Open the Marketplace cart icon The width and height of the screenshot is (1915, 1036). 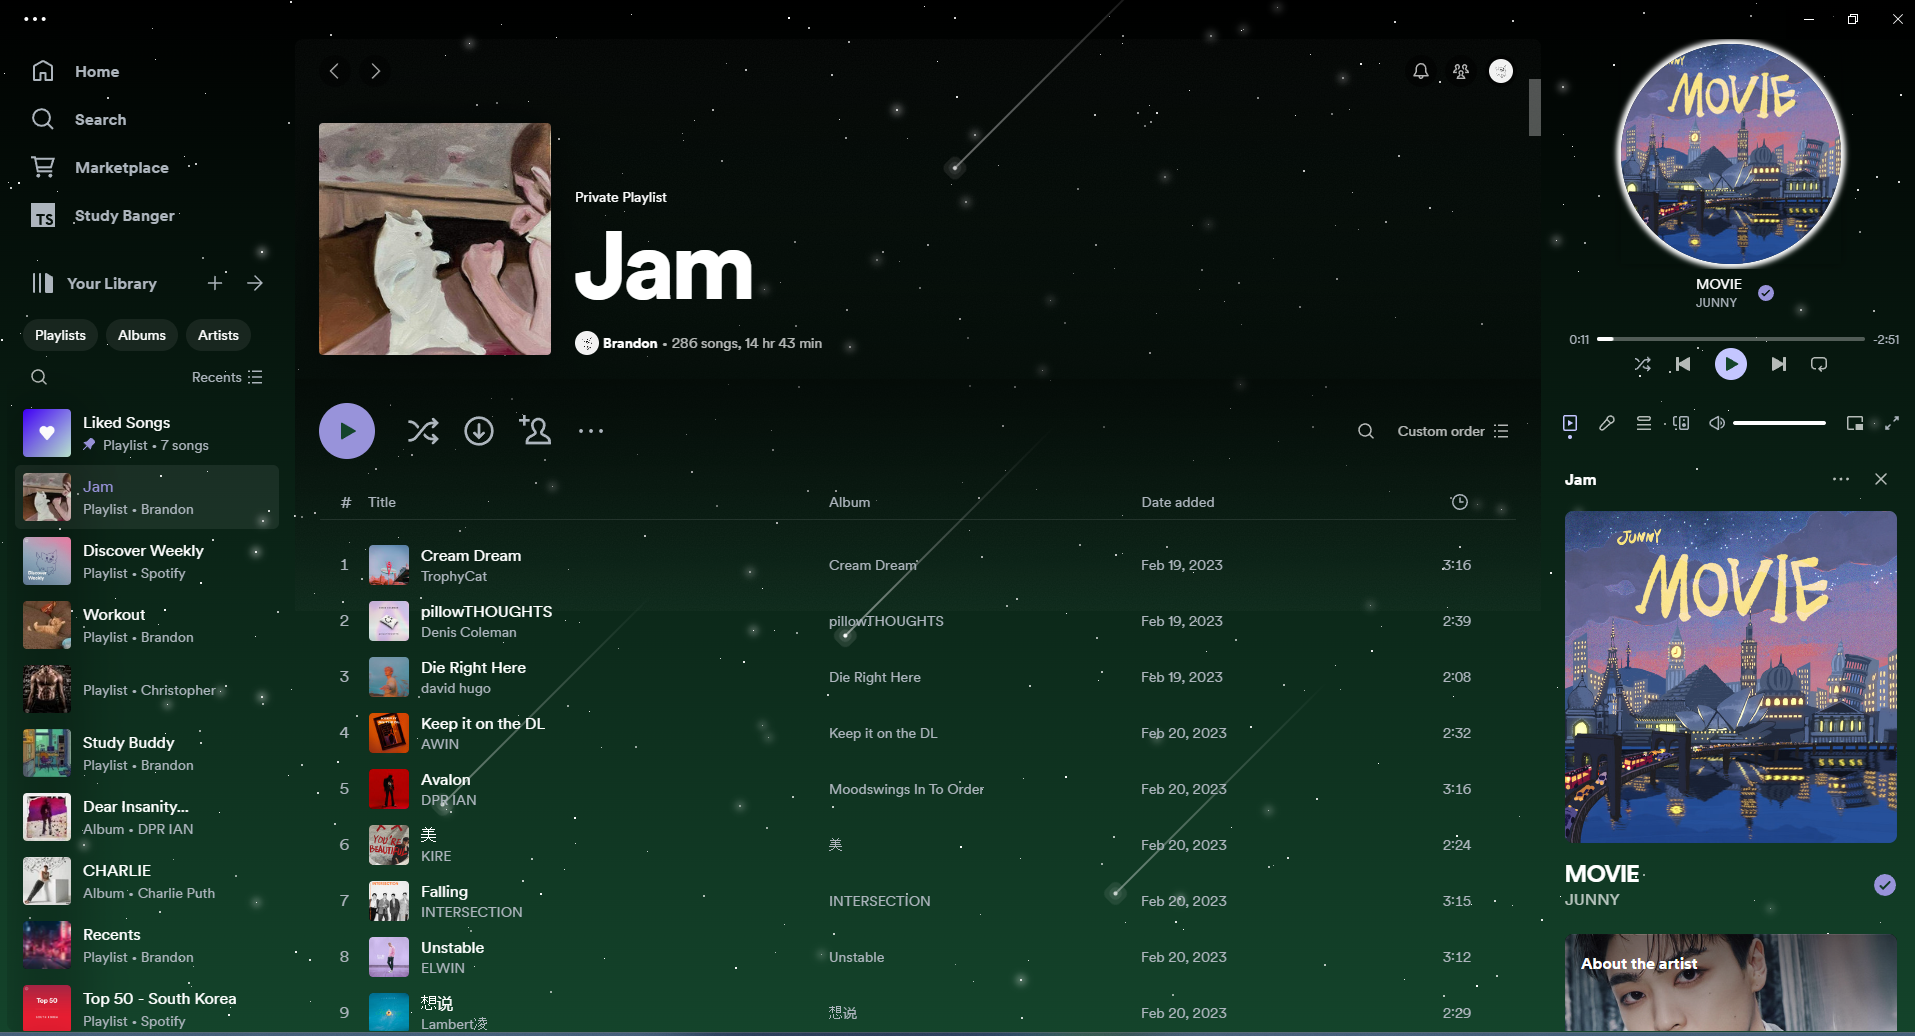(x=43, y=167)
